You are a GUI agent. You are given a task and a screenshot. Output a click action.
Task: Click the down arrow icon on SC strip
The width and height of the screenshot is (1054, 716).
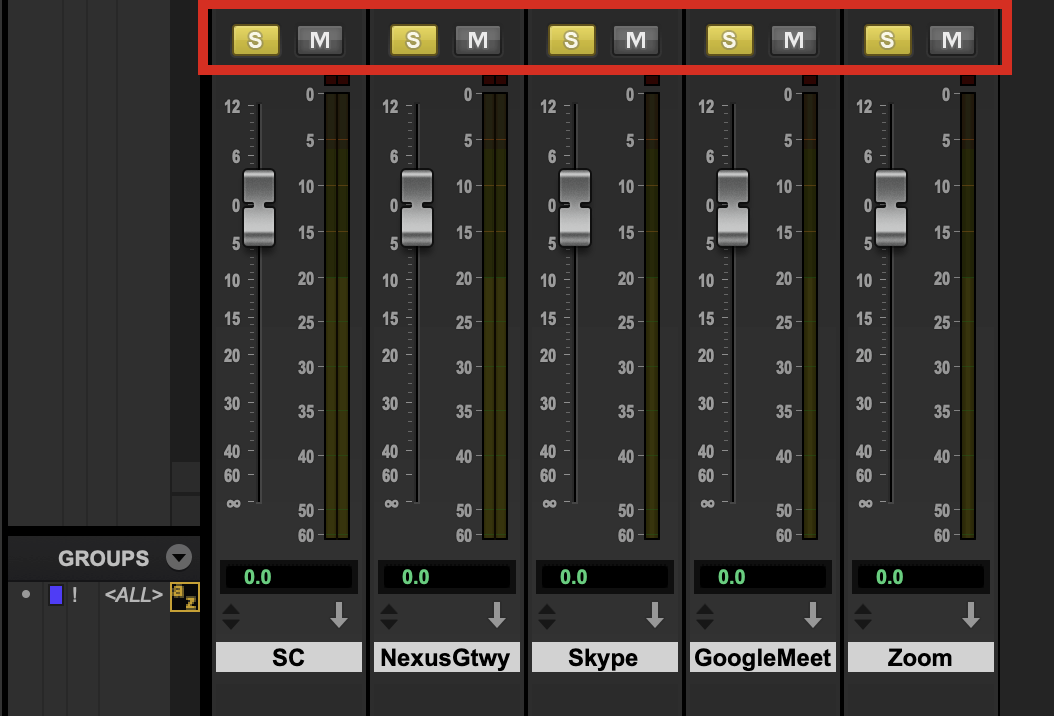pos(339,616)
